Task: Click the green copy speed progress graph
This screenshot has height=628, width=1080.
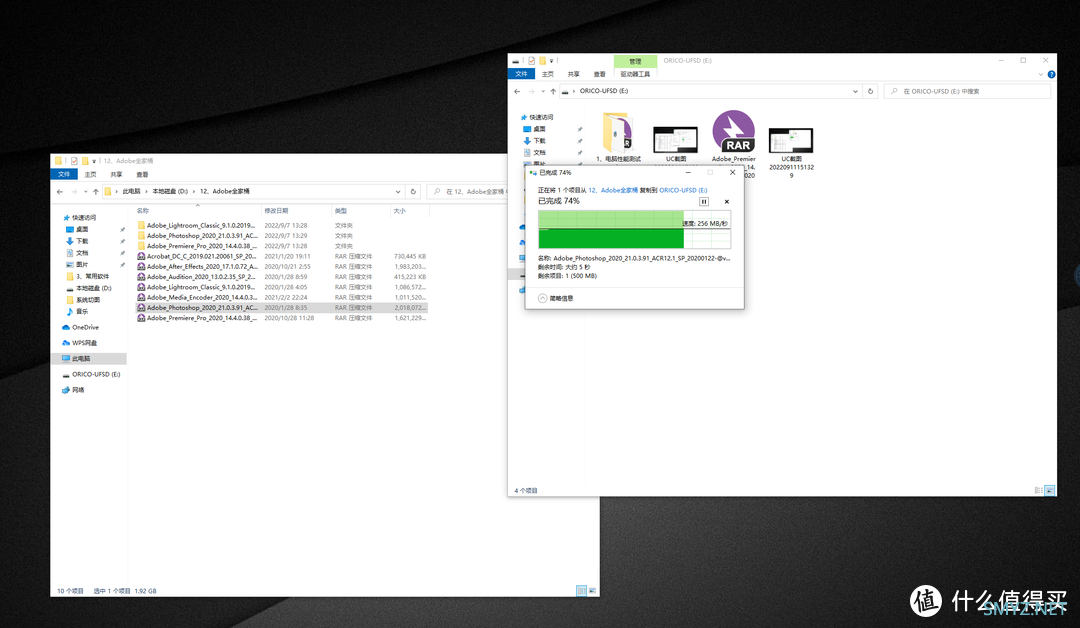Action: 634,229
